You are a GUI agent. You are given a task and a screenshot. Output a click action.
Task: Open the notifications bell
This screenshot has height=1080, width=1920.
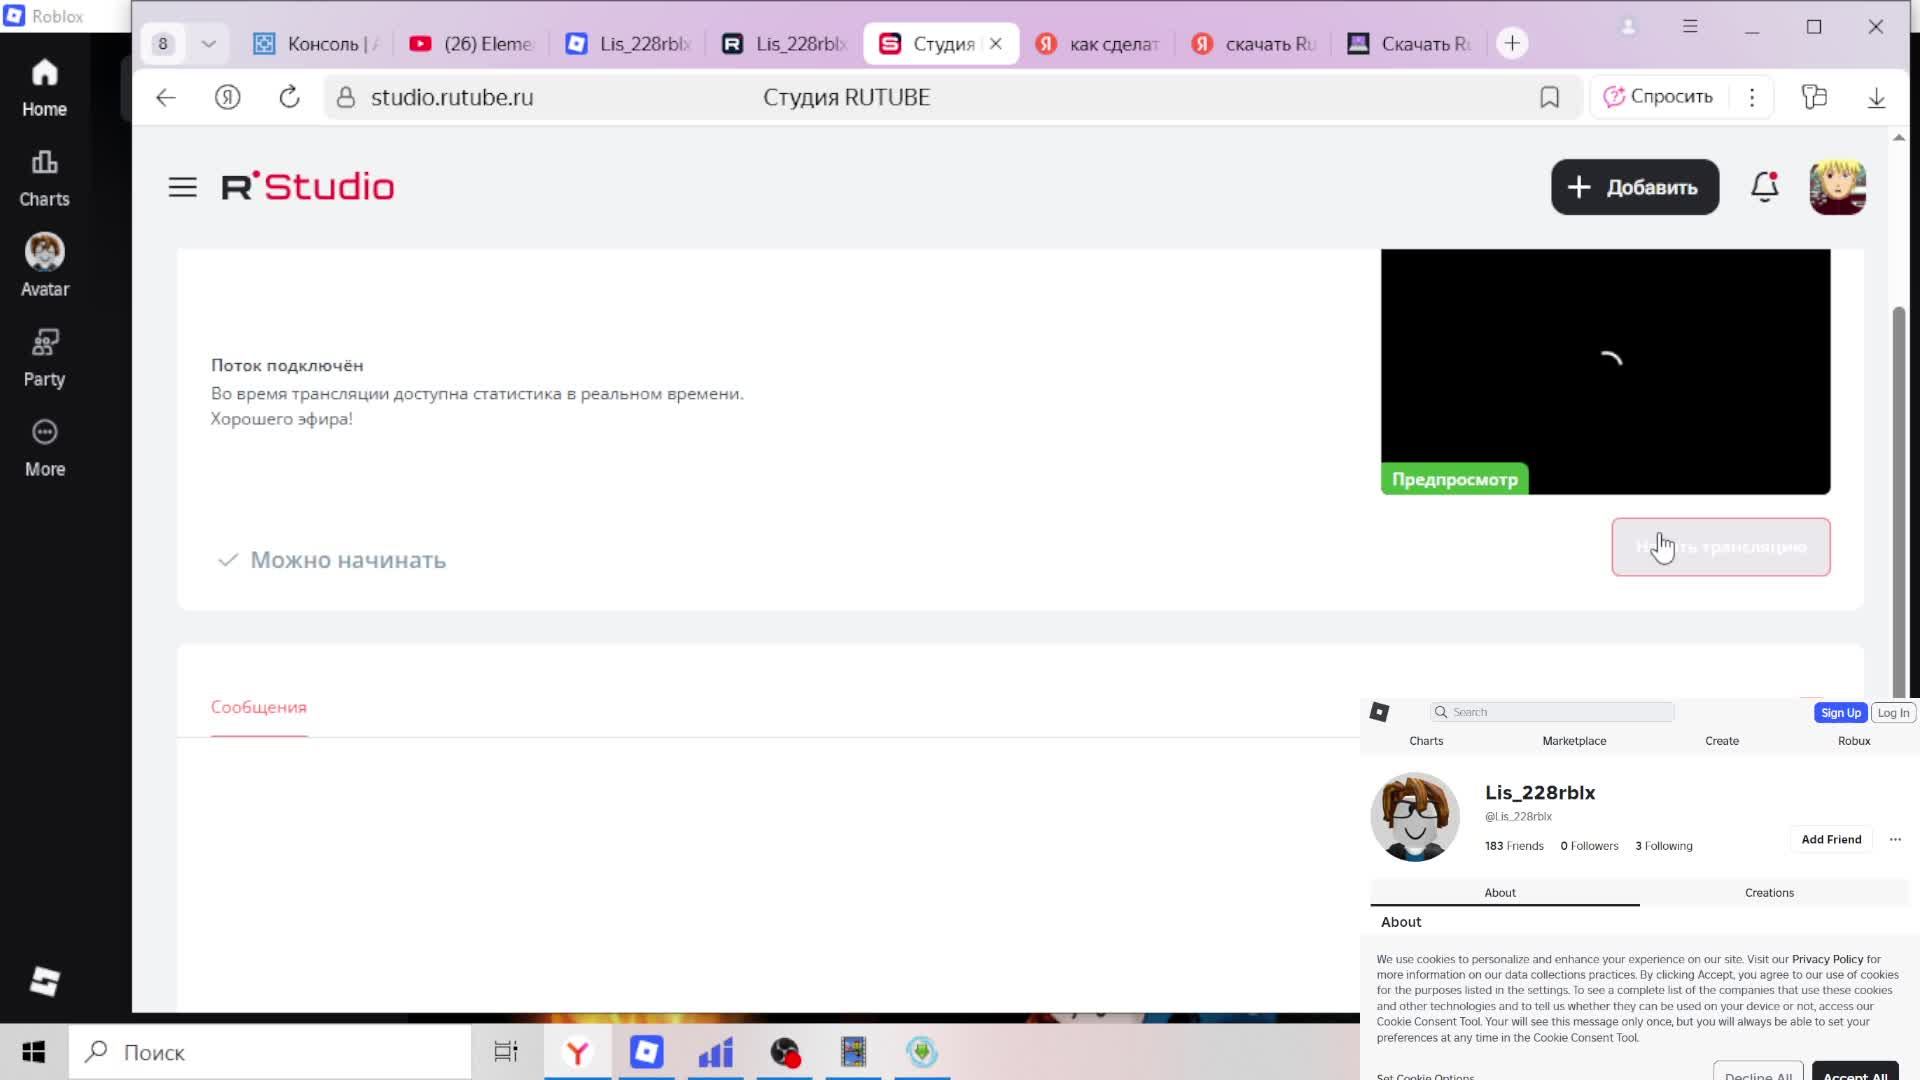[x=1765, y=187]
